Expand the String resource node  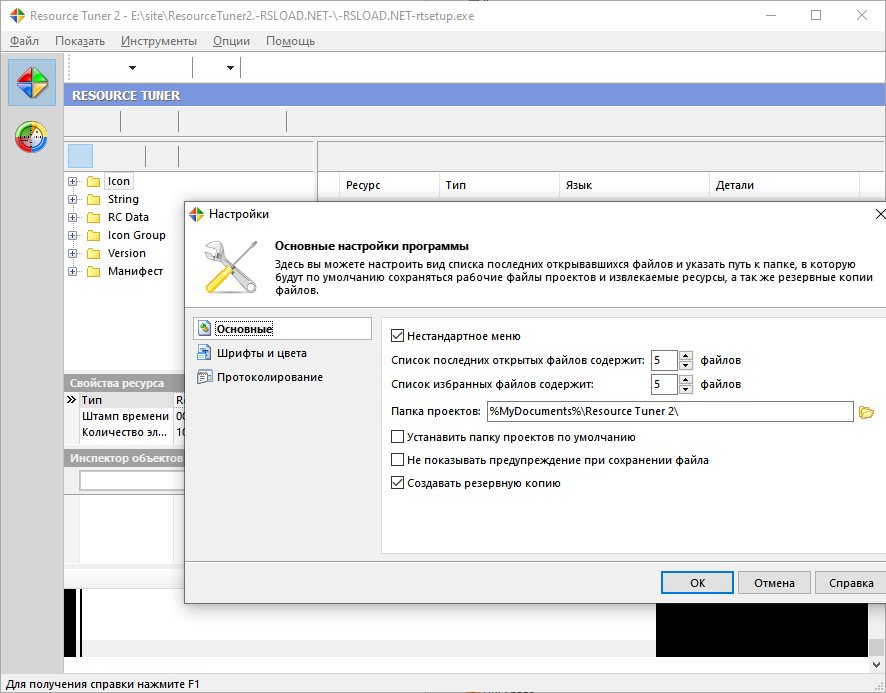pos(73,200)
